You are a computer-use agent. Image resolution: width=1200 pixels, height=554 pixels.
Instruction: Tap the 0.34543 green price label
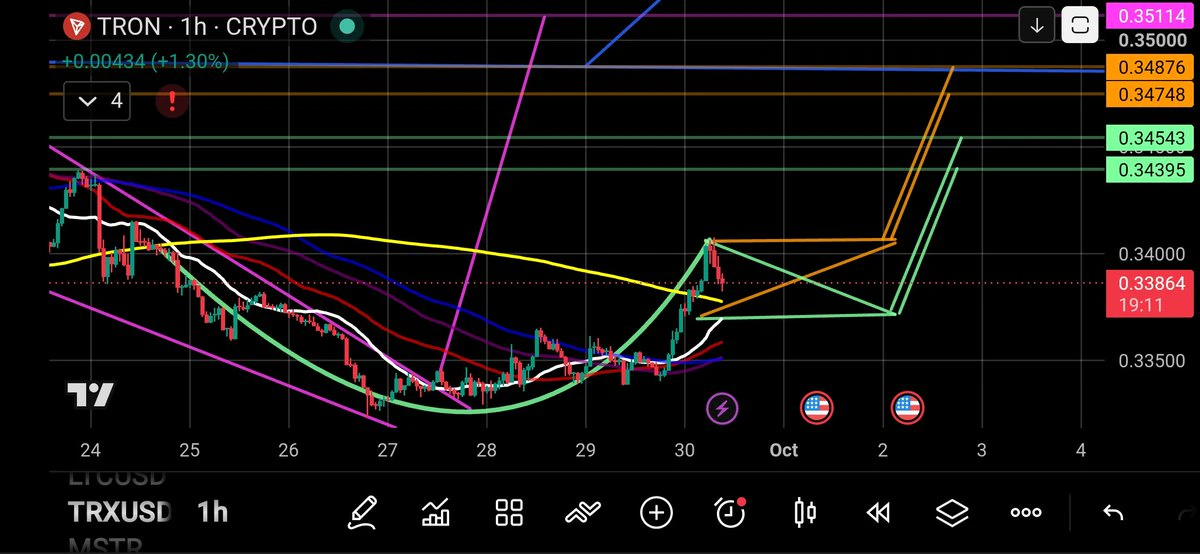[1151, 138]
